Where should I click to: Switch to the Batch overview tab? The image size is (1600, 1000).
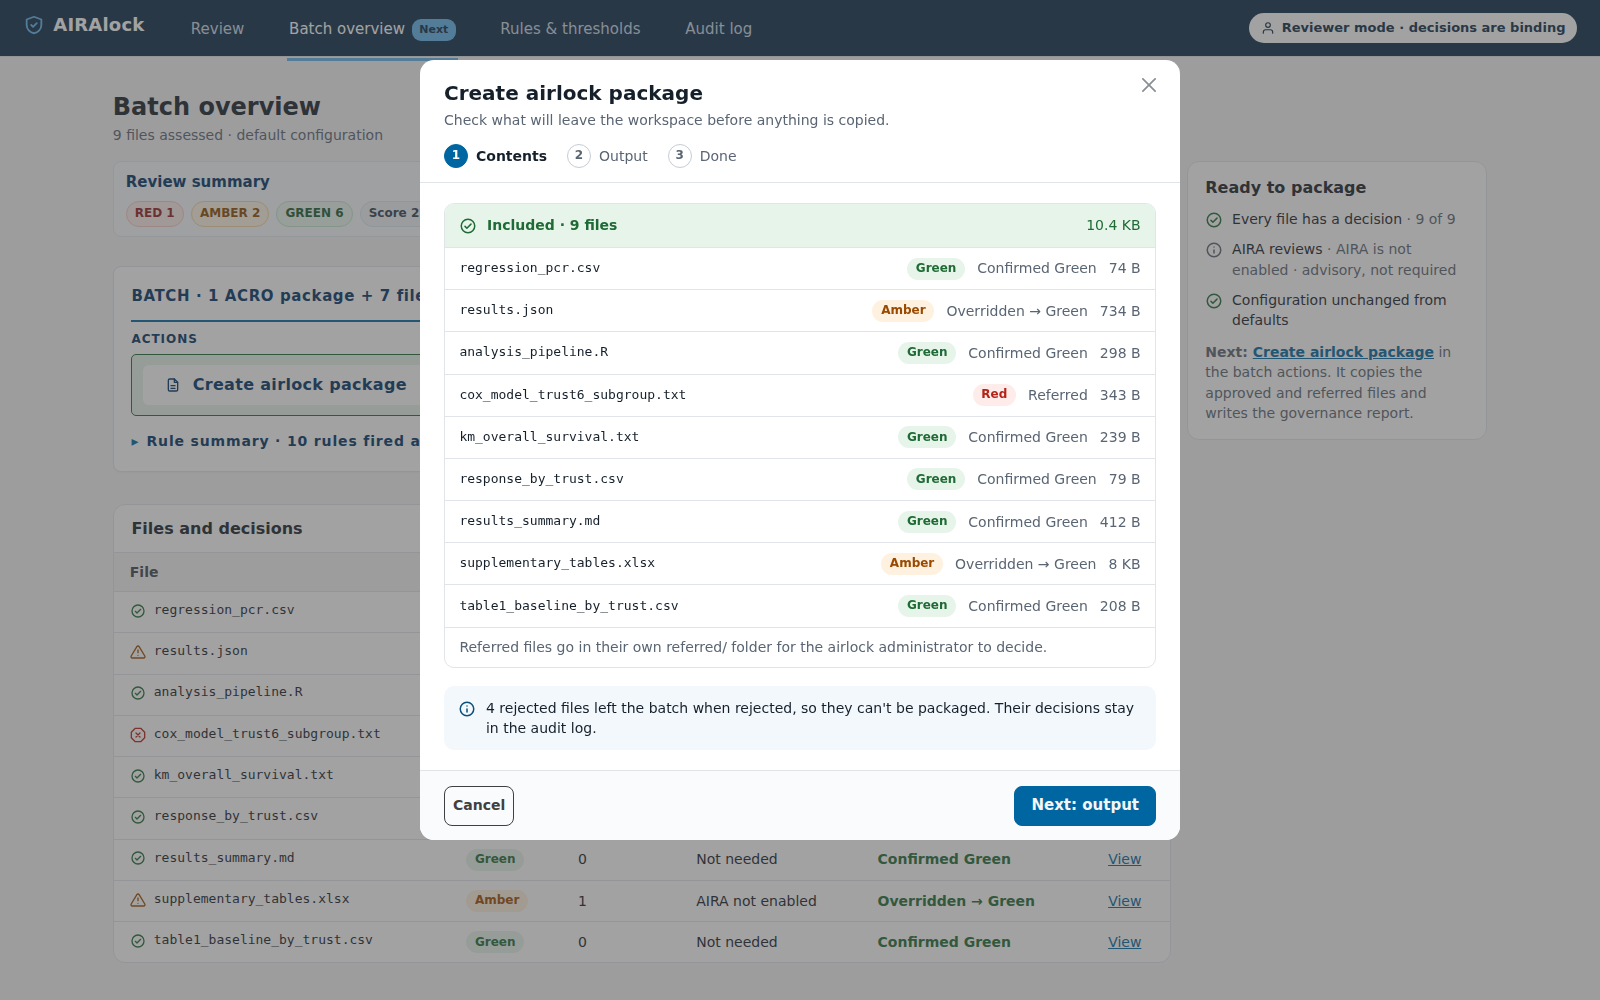pos(371,29)
